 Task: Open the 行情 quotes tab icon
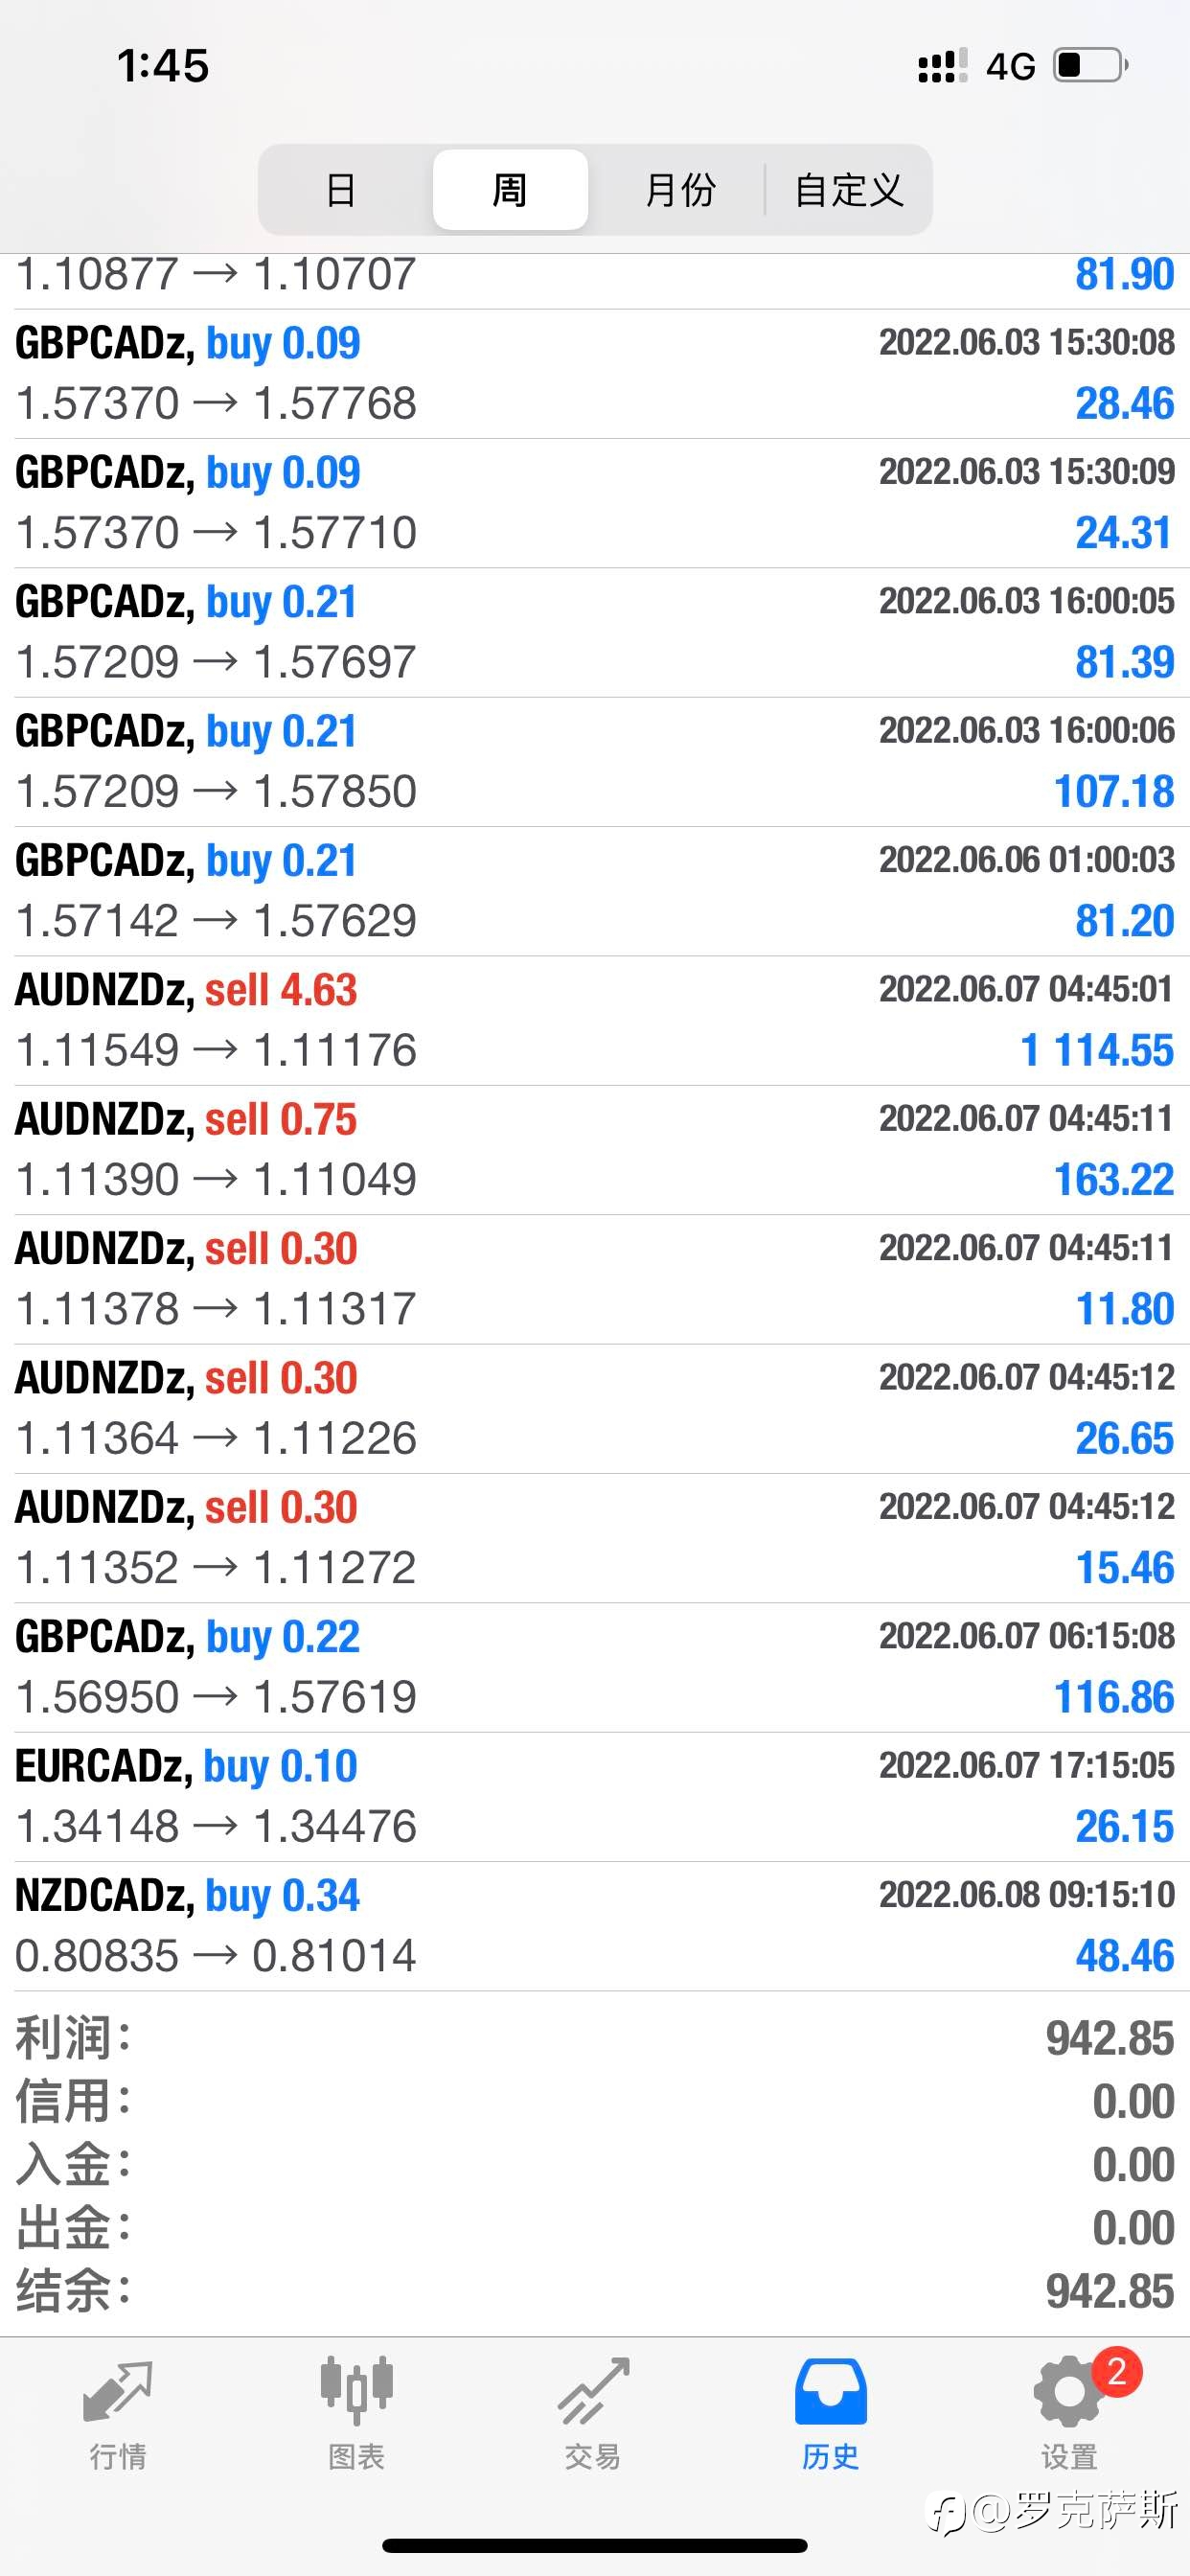pyautogui.click(x=118, y=2393)
